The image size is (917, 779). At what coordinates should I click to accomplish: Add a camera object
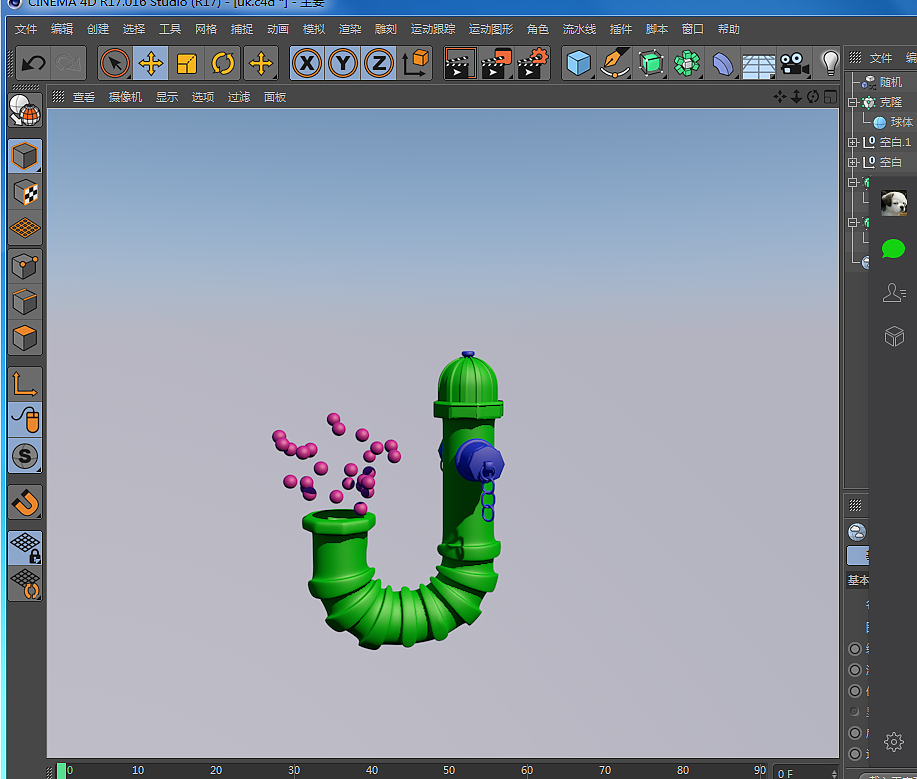(x=794, y=63)
